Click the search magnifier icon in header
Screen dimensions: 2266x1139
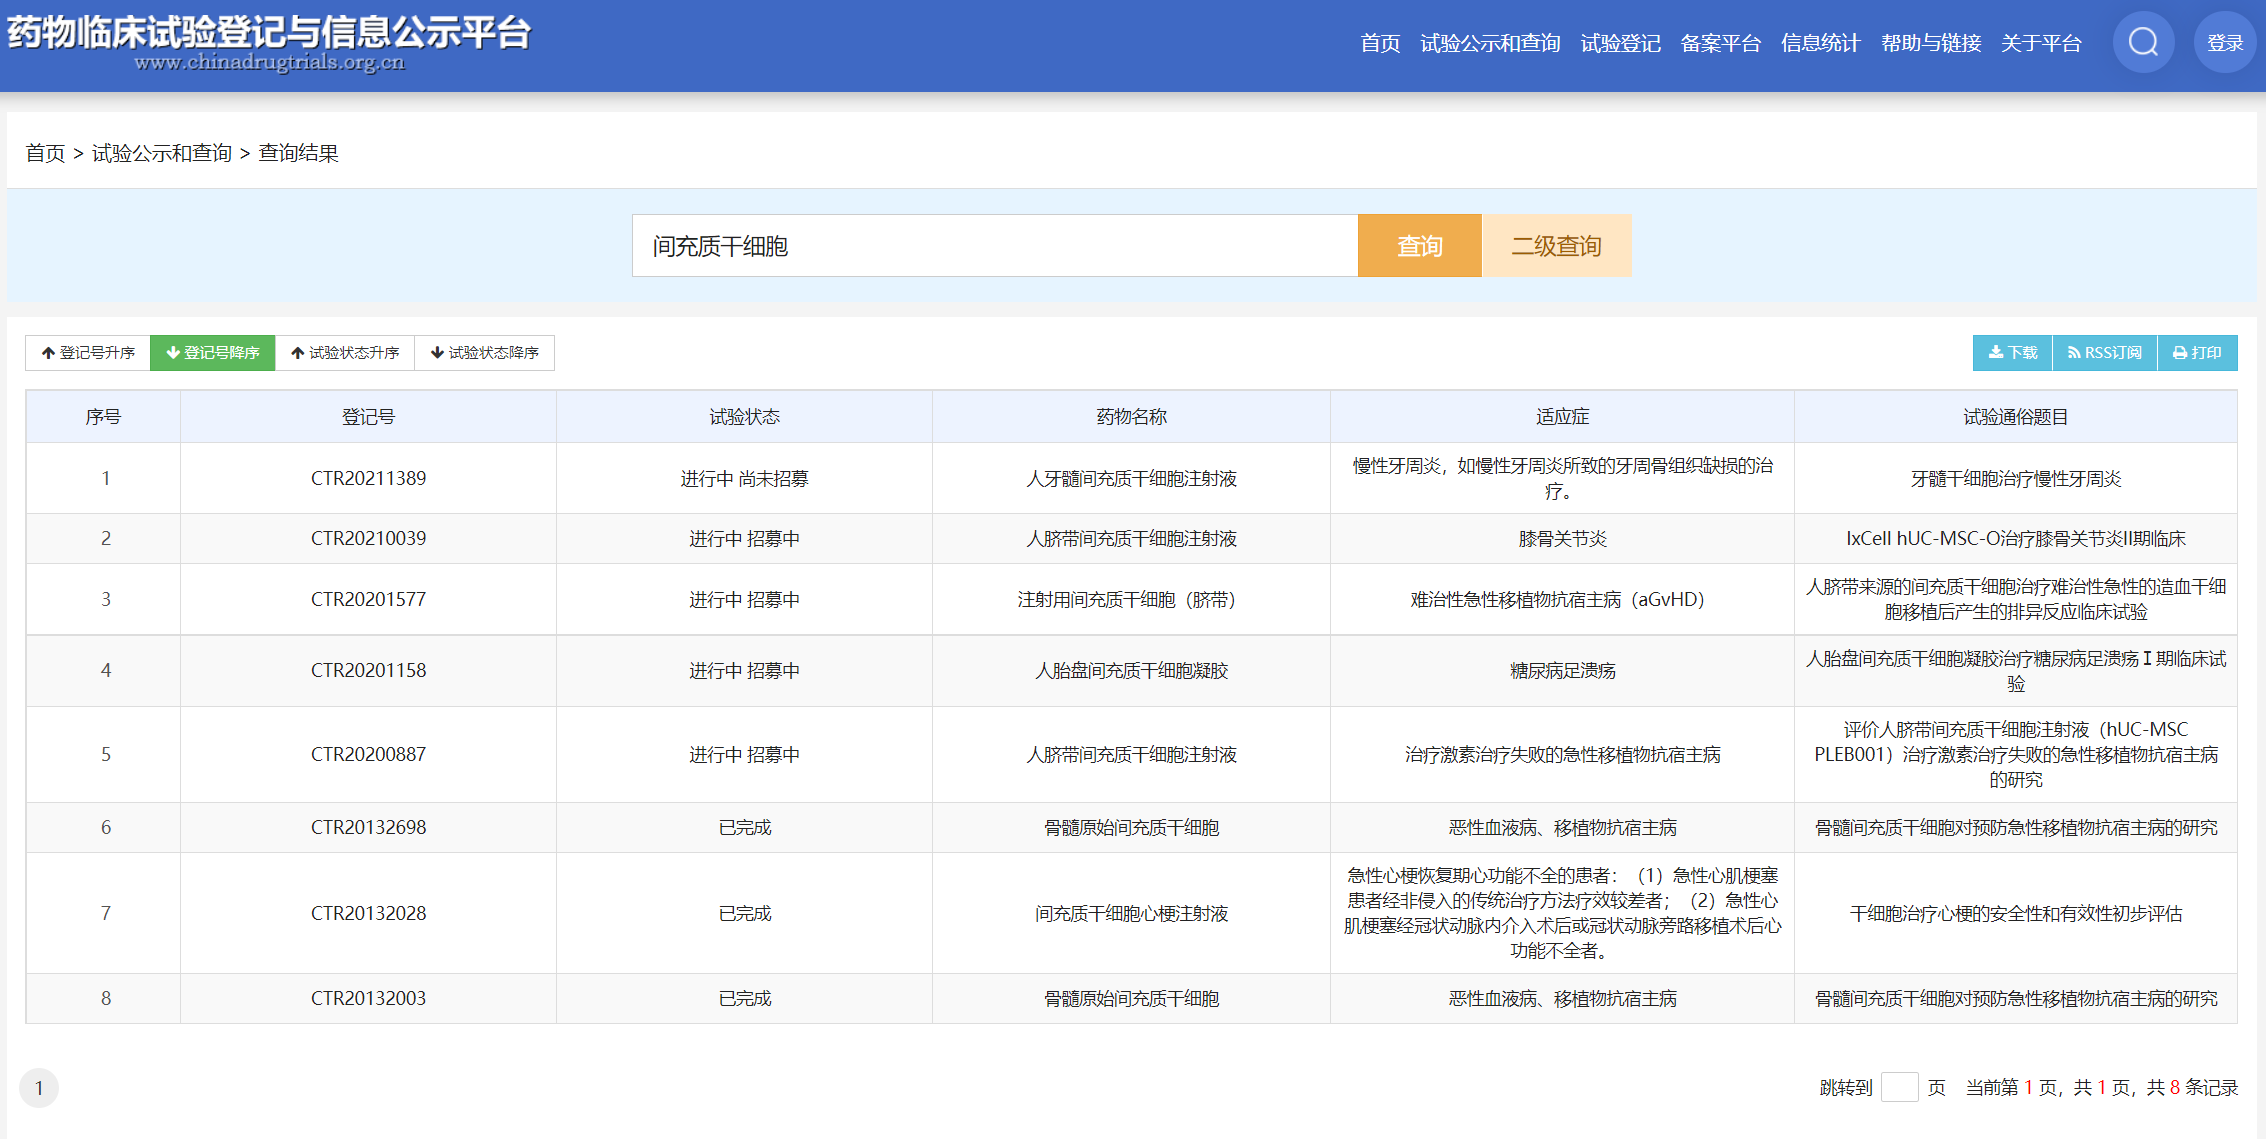(x=2143, y=42)
